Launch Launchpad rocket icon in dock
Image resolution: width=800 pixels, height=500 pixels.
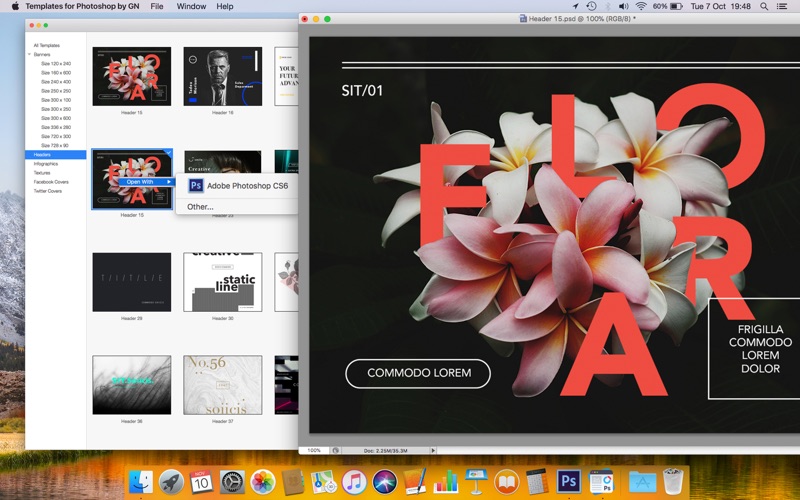[x=171, y=481]
